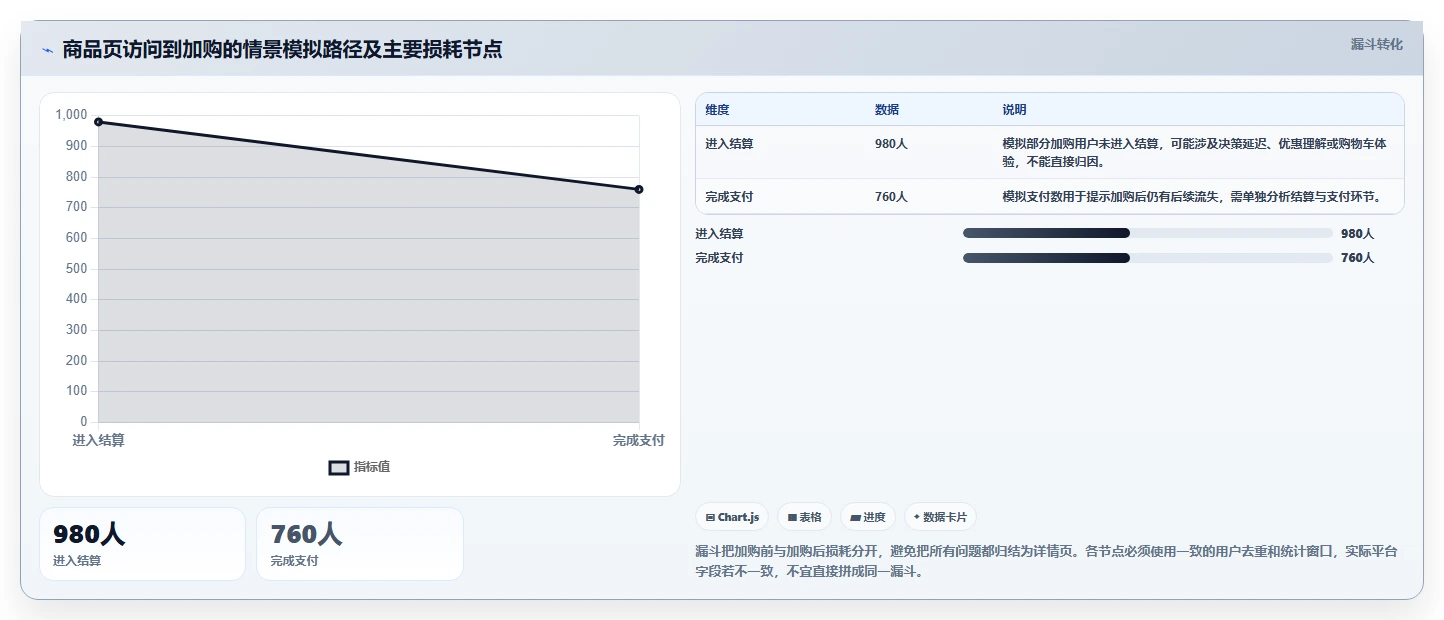Click the 760人 progress value label
Viewport: 1444px width, 620px height.
[x=1358, y=258]
